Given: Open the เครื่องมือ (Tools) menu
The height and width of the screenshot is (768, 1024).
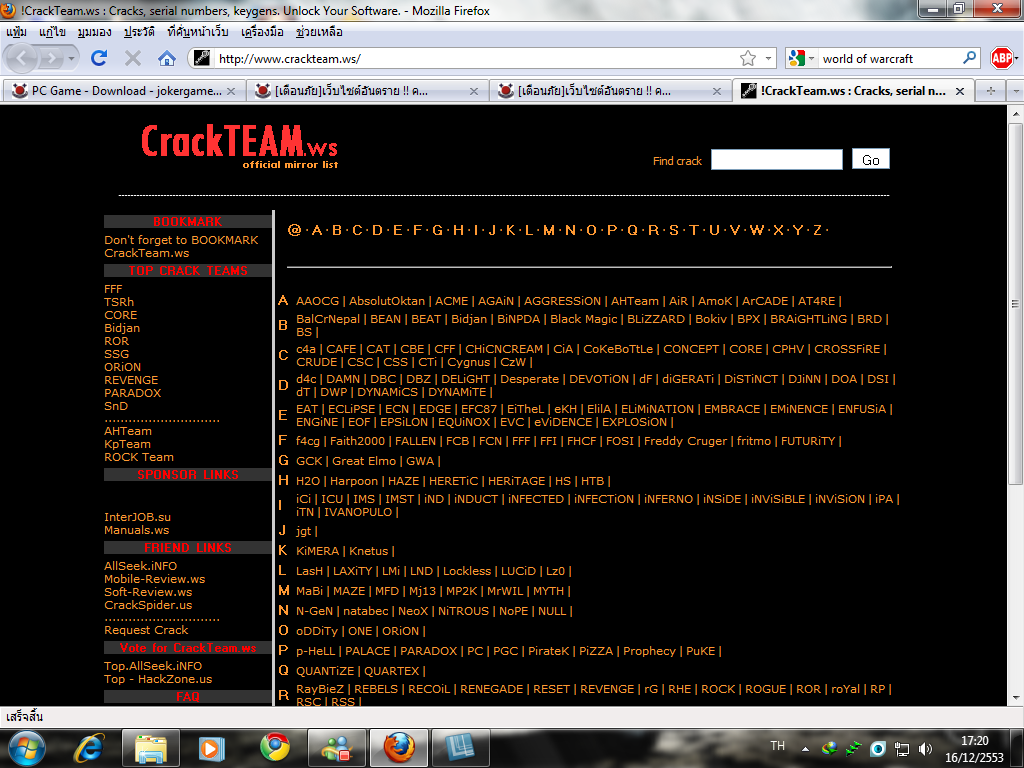Looking at the screenshot, I should pyautogui.click(x=262, y=32).
